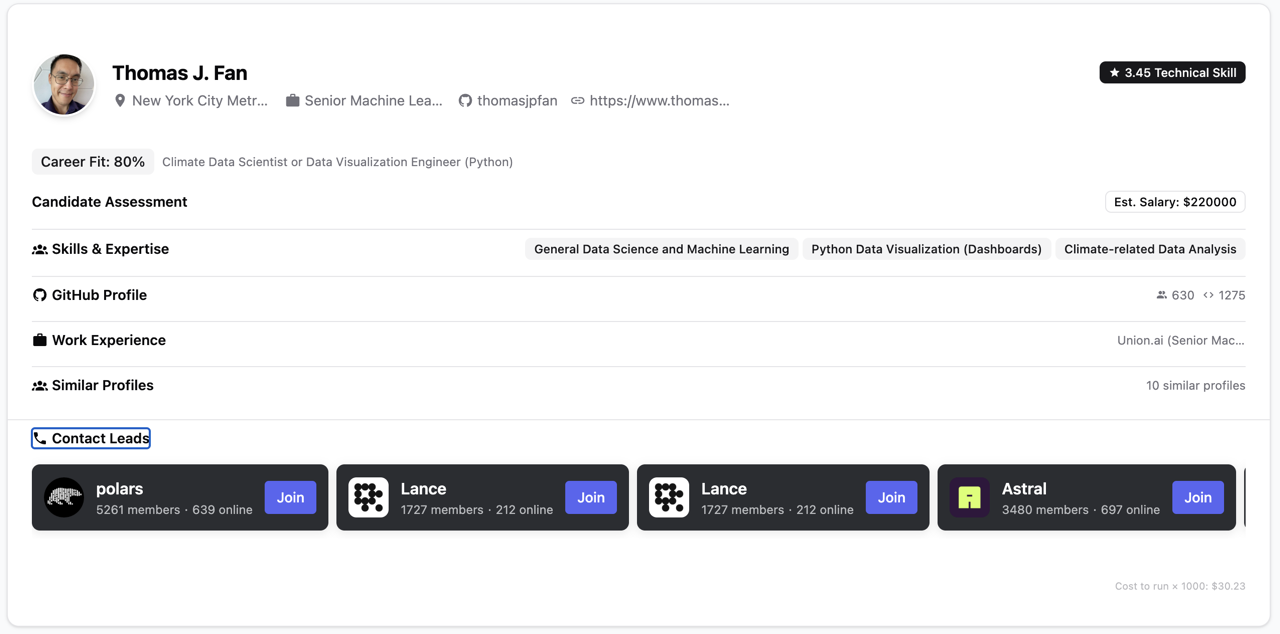Screen dimensions: 1280x634
Task: Click the location pin icon
Action: [x=120, y=101]
